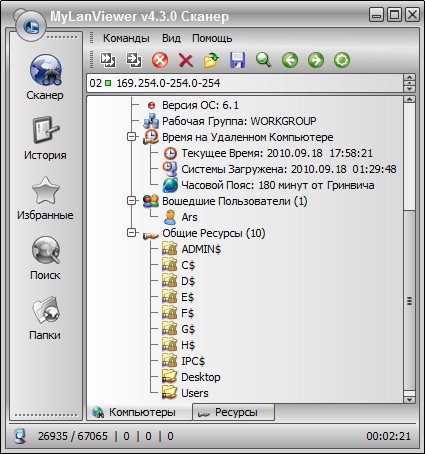Click the 26935 / 67065 status counter
This screenshot has height=454, width=425.
coord(73,436)
